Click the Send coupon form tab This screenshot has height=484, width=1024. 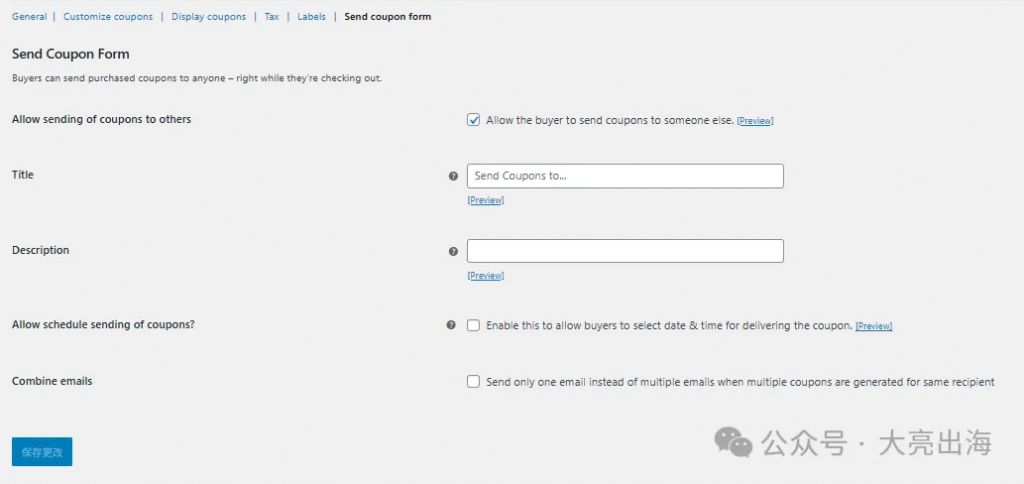(x=387, y=17)
